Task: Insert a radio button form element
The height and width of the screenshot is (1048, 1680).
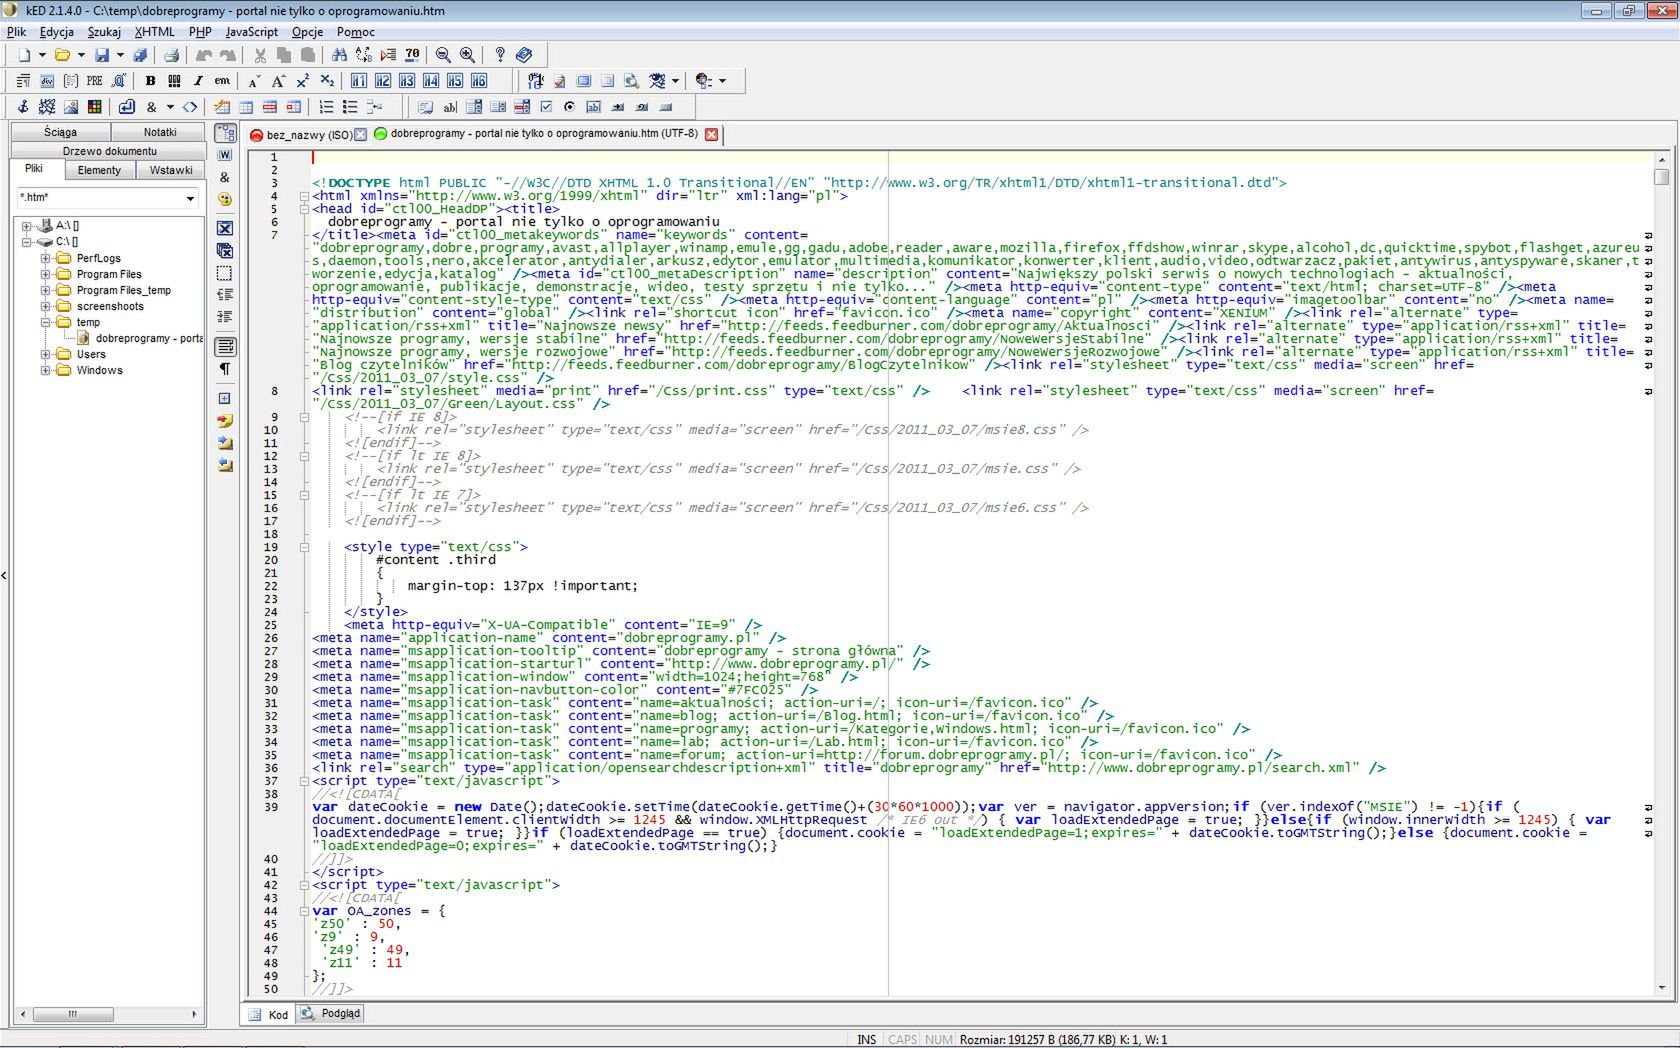Action: point(570,107)
